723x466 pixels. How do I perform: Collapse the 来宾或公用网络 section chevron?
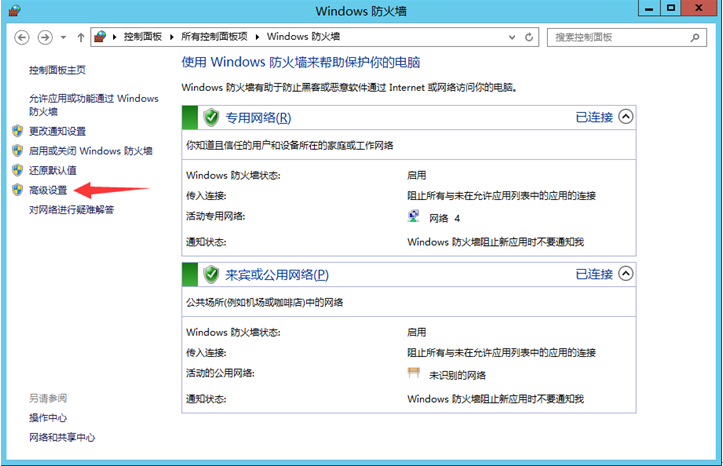626,273
